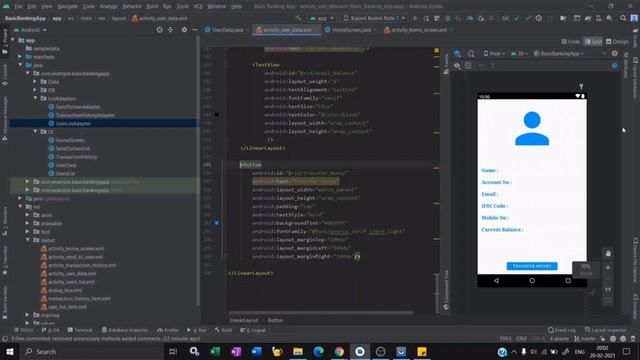
Task: Toggle the Project tool window side tab
Action: [x=5, y=41]
